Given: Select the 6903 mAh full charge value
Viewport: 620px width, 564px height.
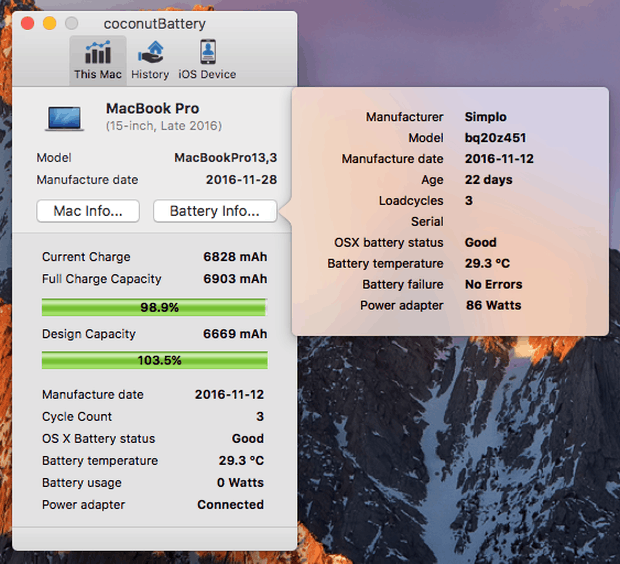Looking at the screenshot, I should coord(235,279).
